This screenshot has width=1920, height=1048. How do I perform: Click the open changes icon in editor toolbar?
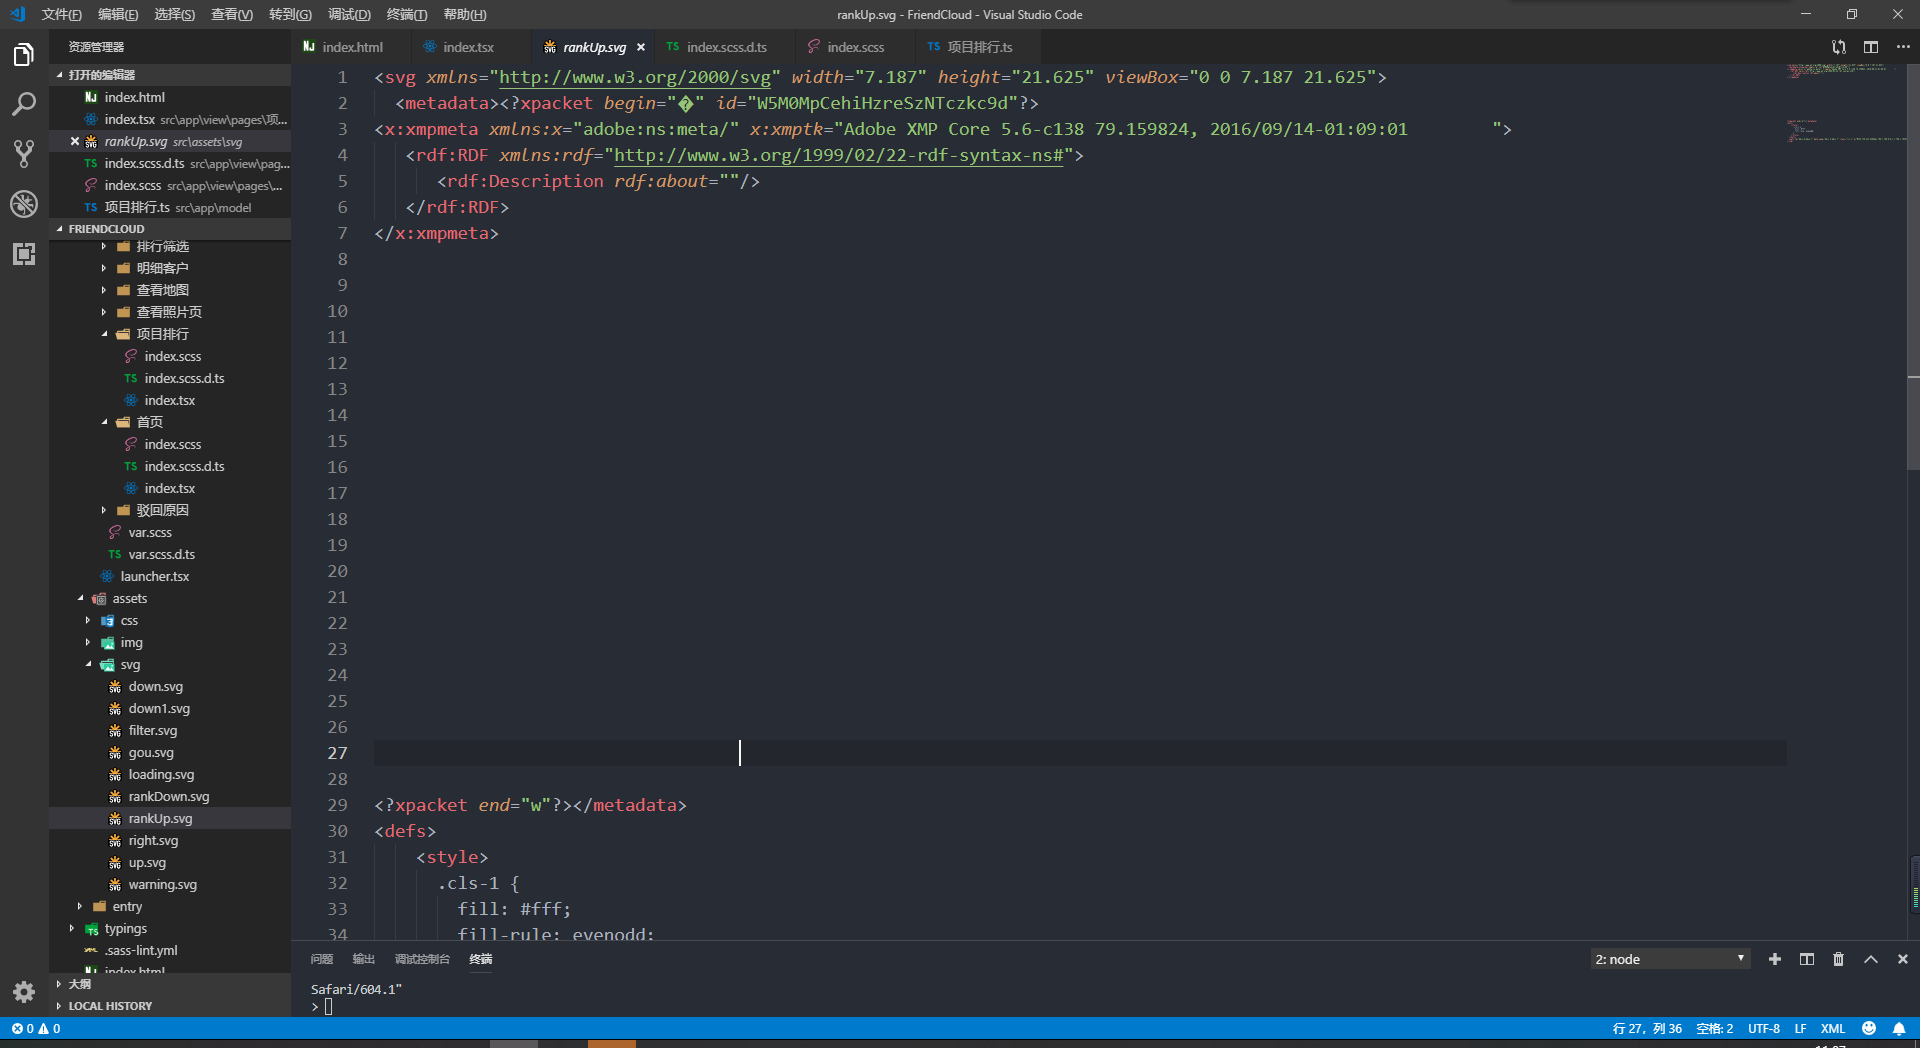coord(1838,47)
